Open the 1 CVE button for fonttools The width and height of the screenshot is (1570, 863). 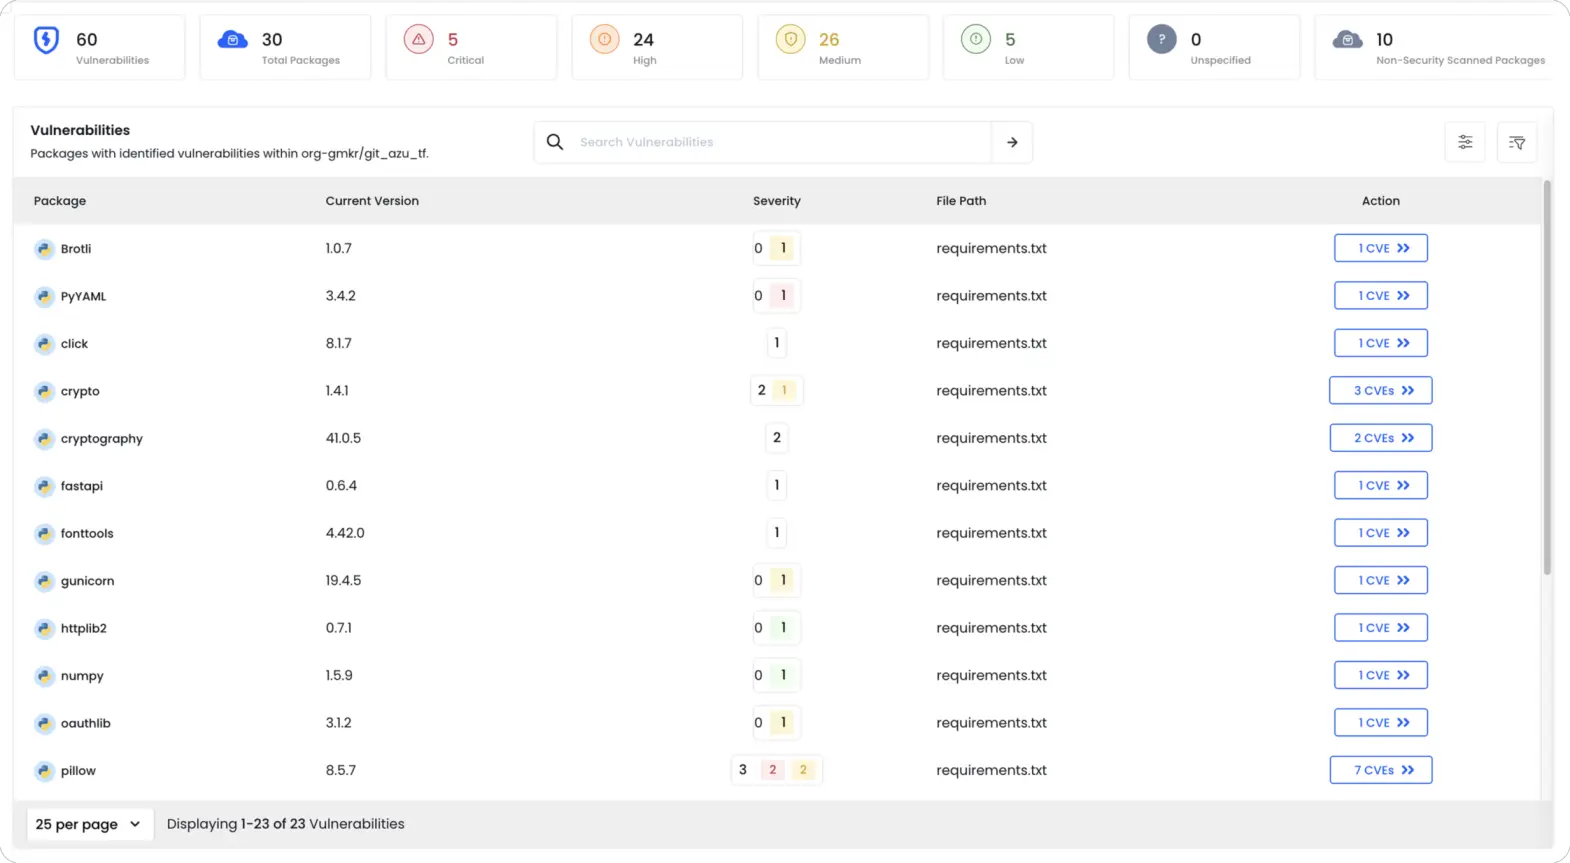tap(1380, 533)
